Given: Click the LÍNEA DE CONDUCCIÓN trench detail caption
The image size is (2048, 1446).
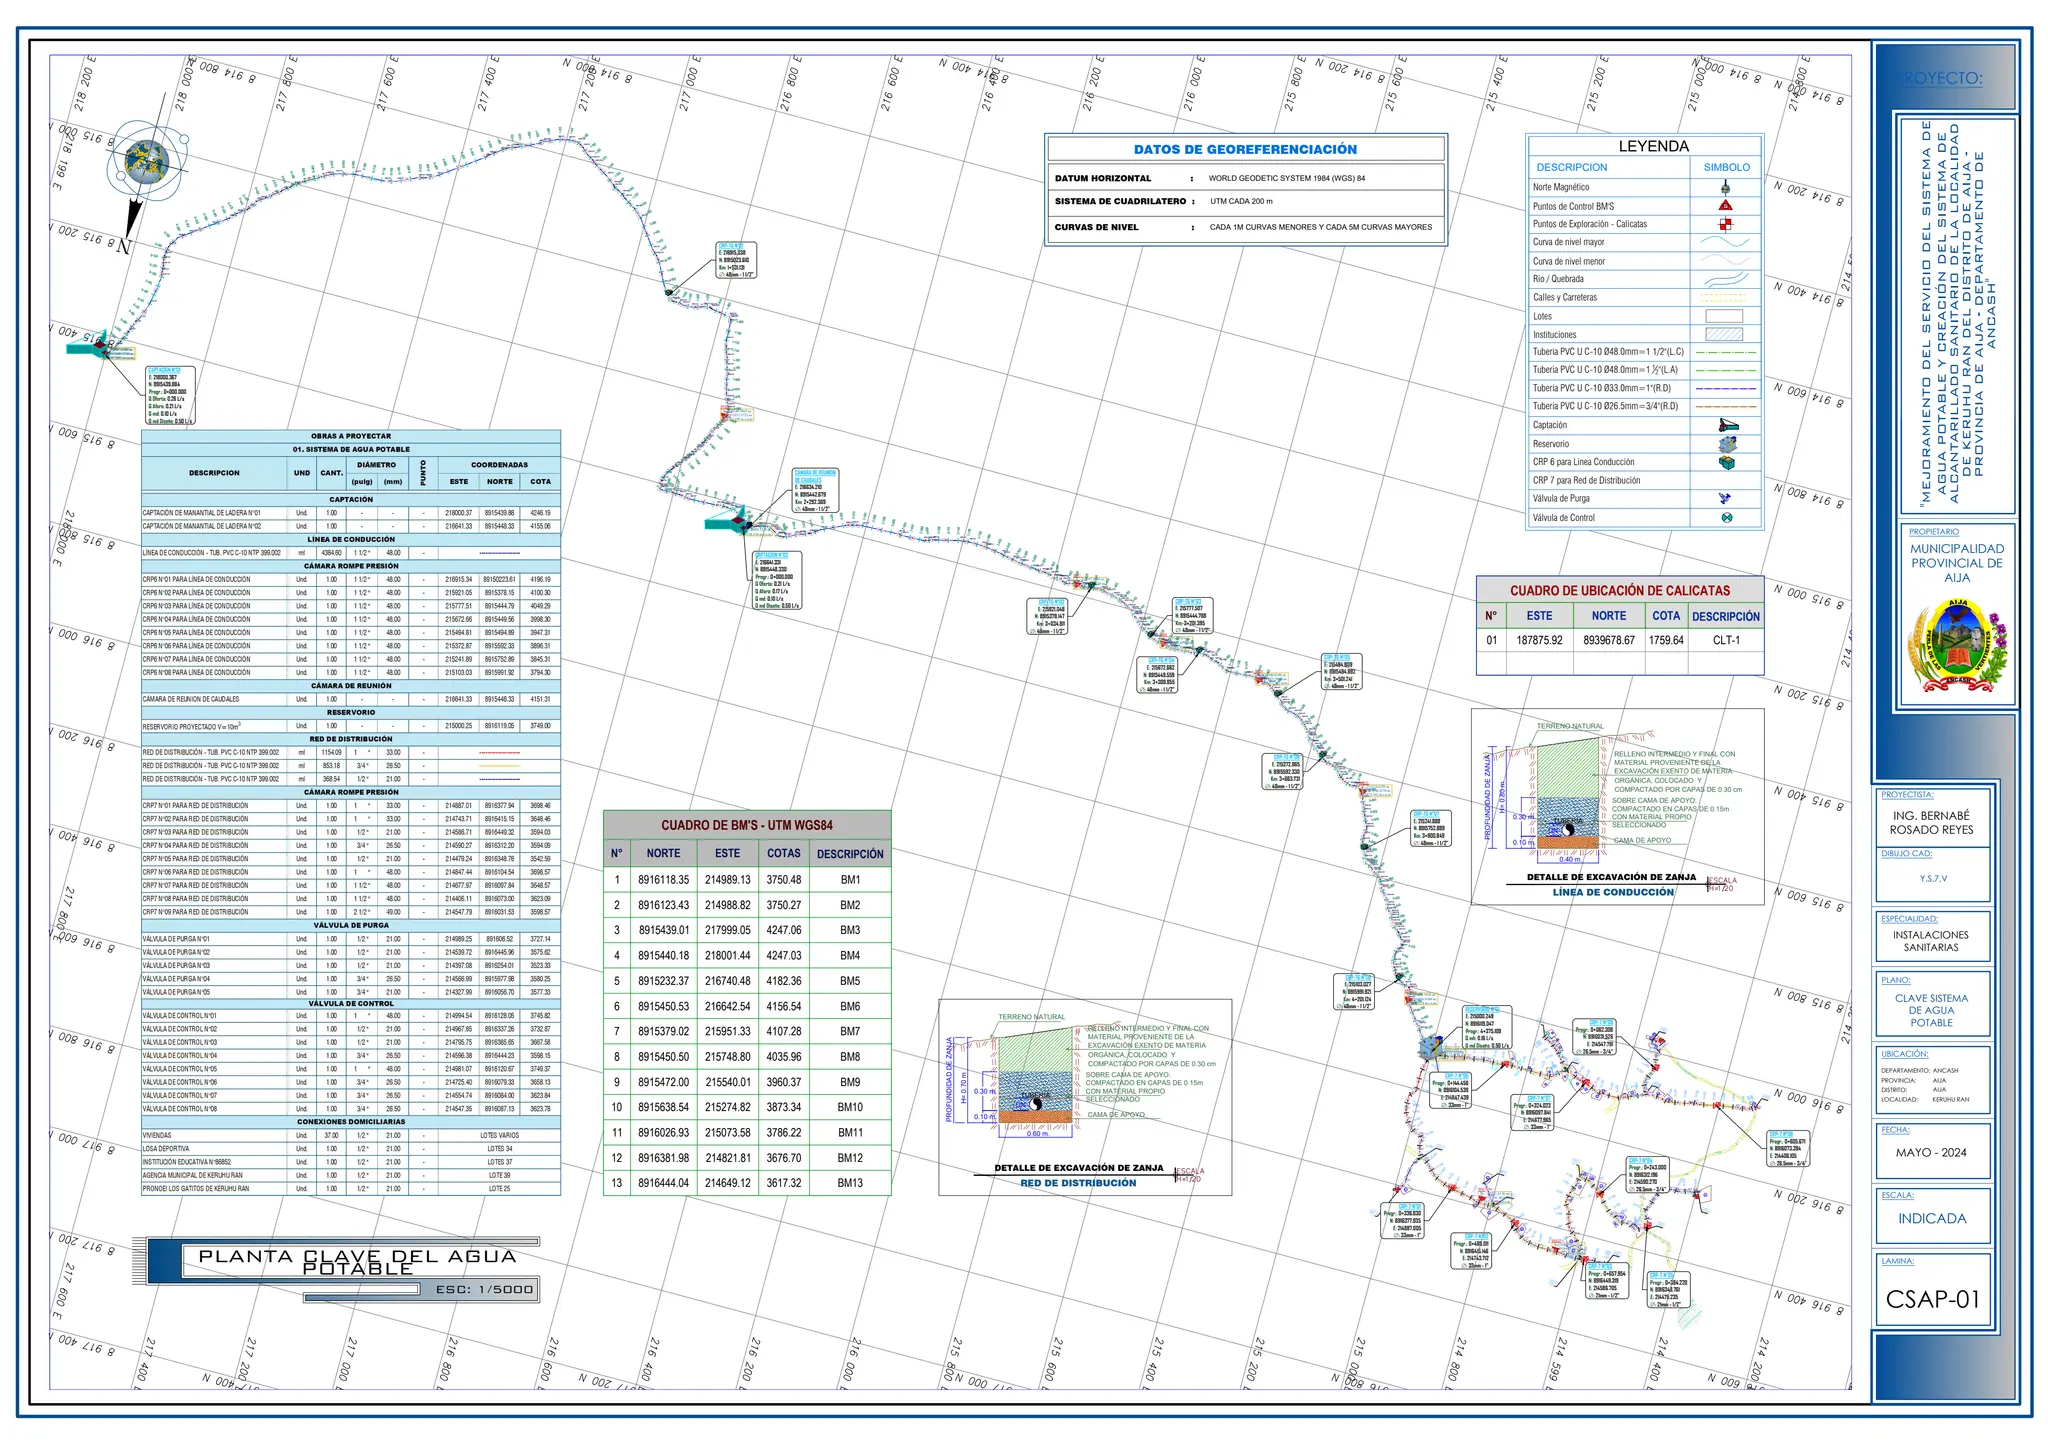Looking at the screenshot, I should pyautogui.click(x=1613, y=892).
